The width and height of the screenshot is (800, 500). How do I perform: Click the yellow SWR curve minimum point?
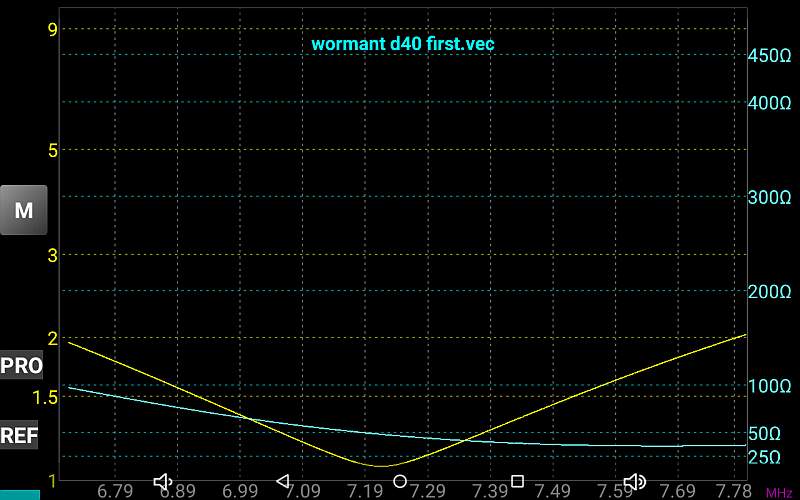384,466
